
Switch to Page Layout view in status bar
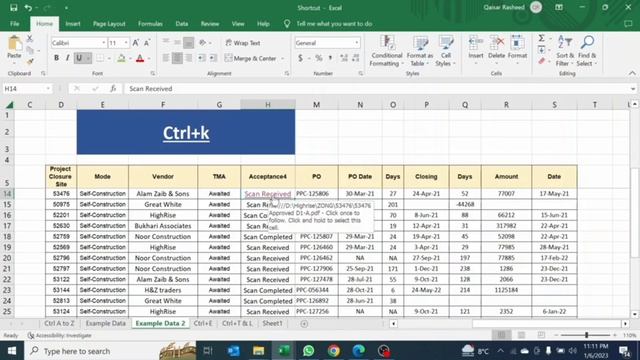521,335
